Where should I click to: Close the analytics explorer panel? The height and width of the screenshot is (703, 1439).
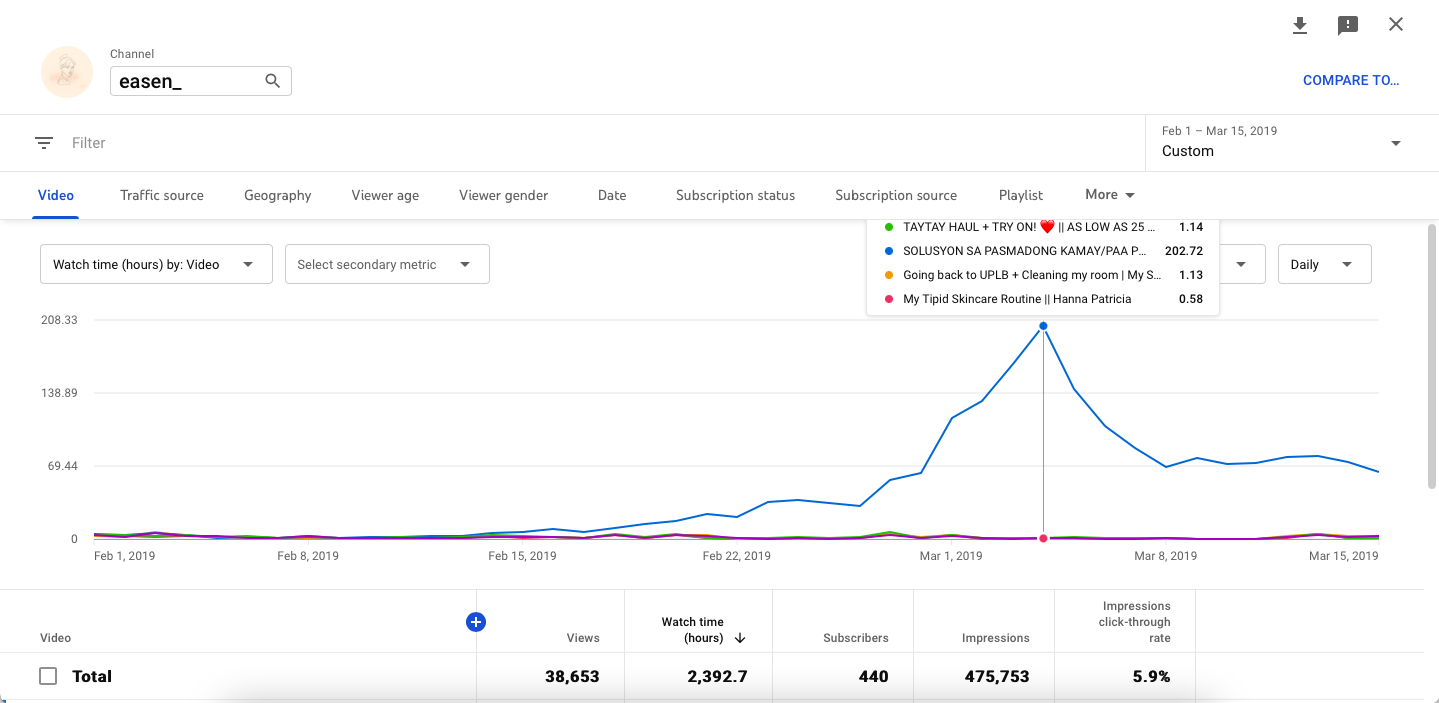click(1396, 25)
